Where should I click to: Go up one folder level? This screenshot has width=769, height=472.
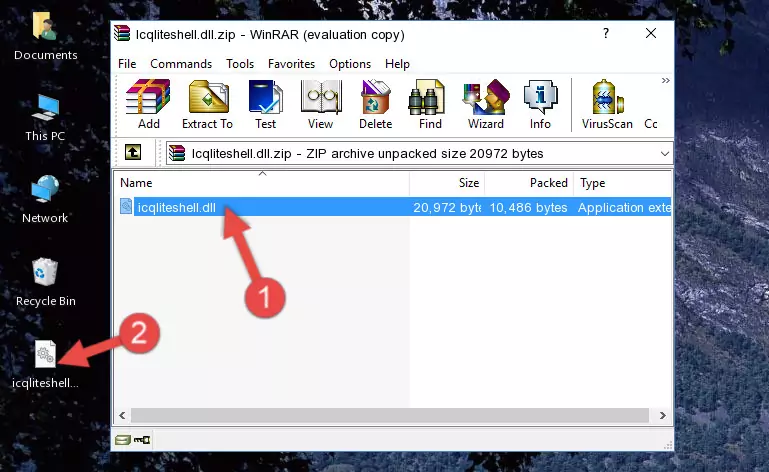[132, 153]
